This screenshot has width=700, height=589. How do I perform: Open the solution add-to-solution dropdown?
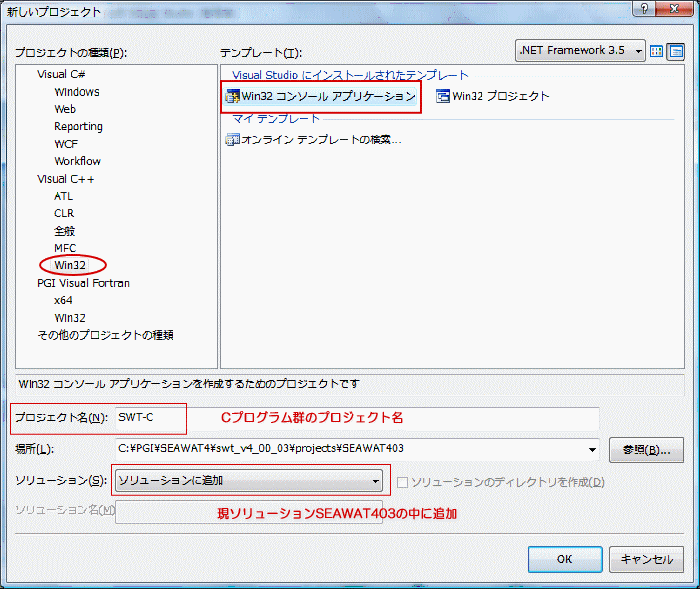point(249,480)
